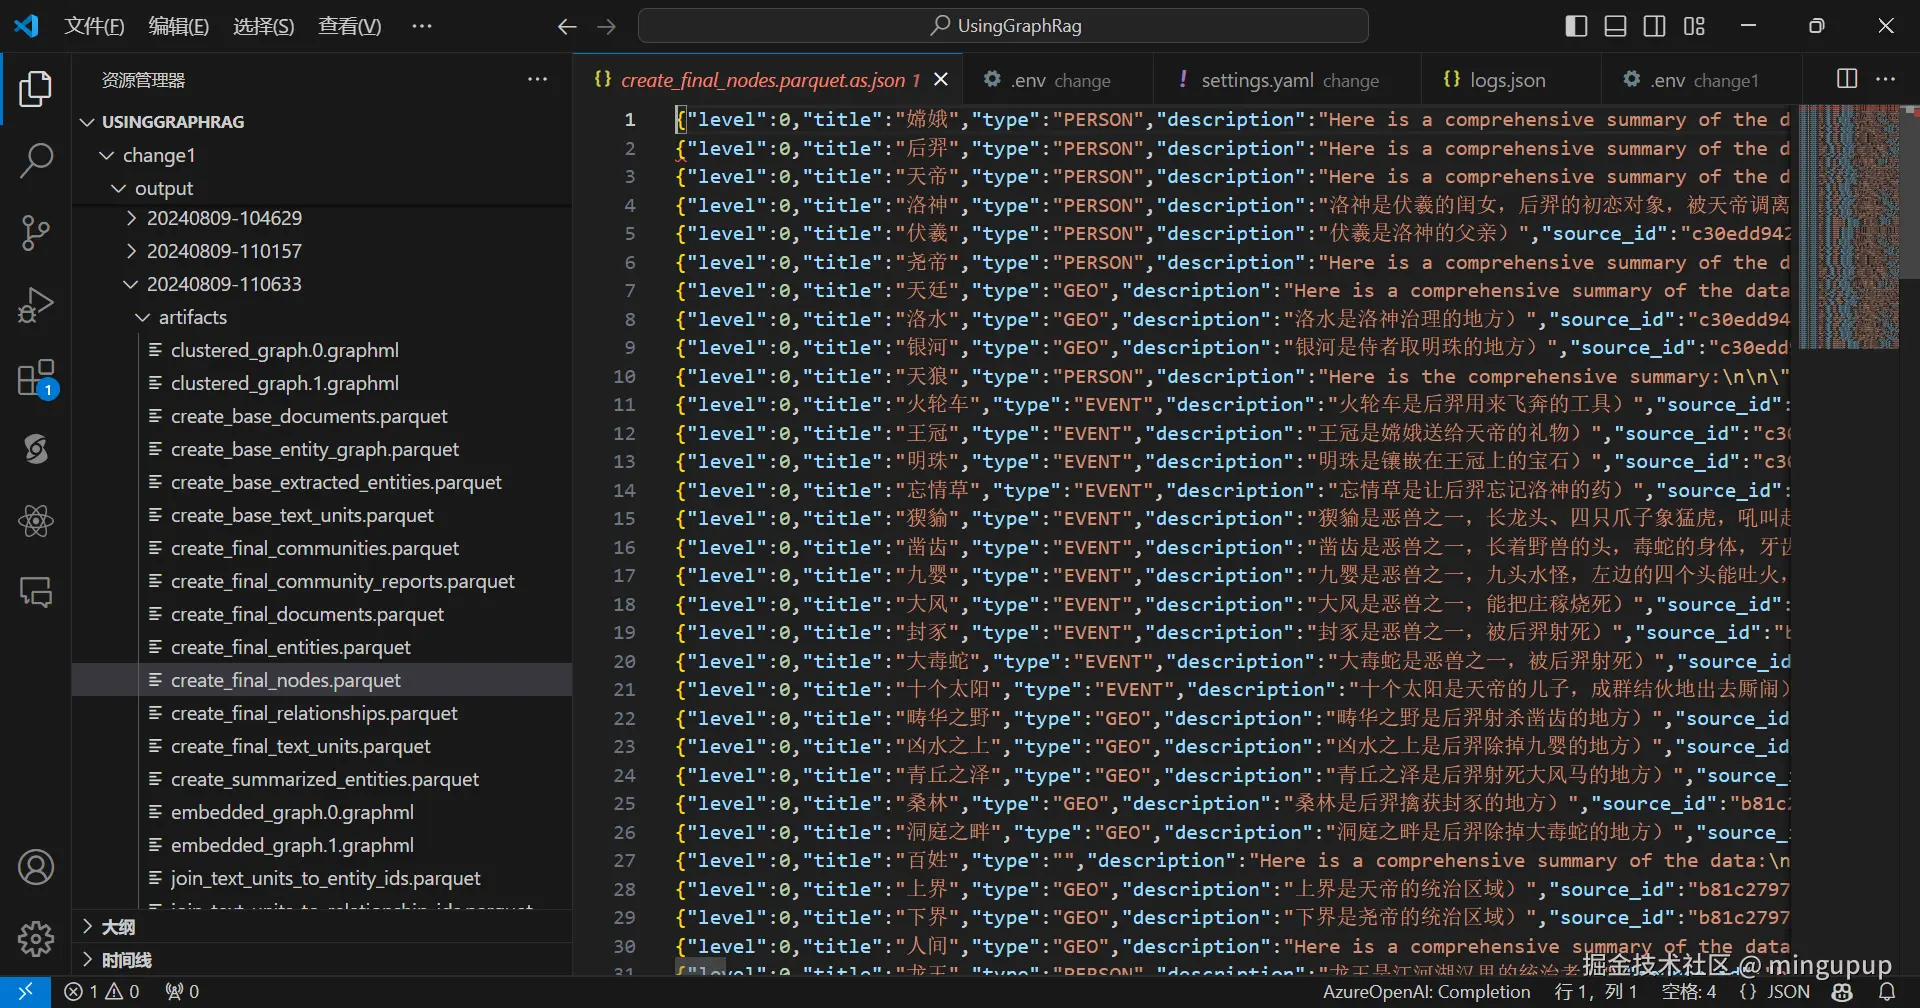Open the Explorer view in activity bar
Screen dimensions: 1920x1008
(36, 89)
